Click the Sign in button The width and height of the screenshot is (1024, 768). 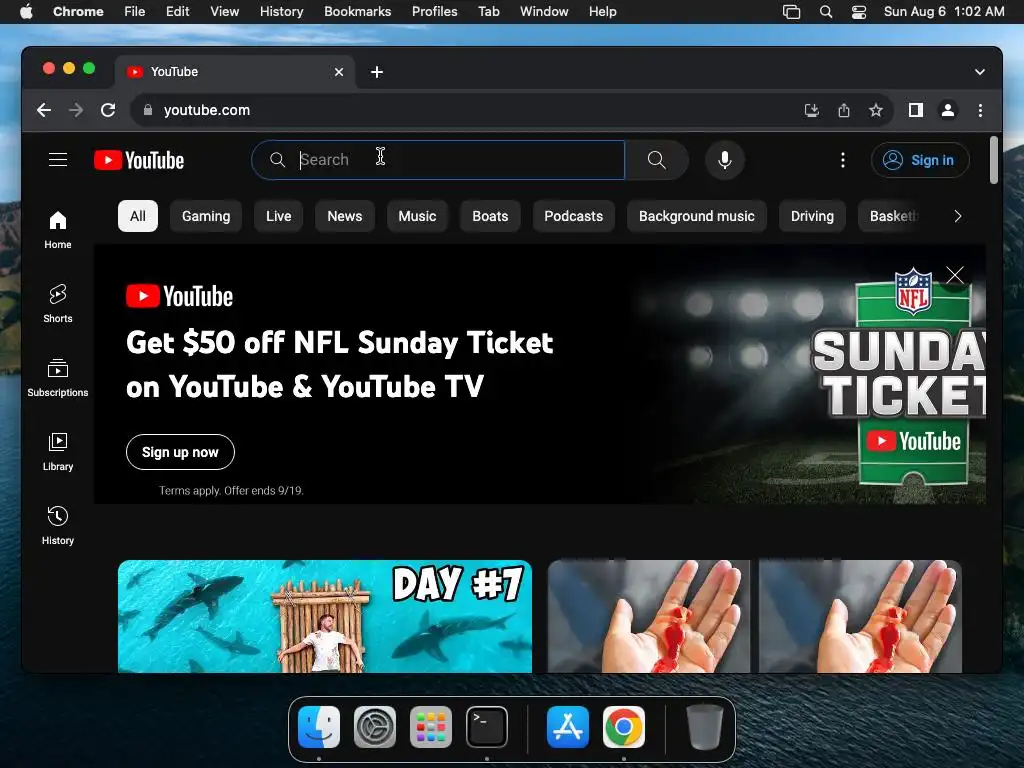[x=920, y=160]
